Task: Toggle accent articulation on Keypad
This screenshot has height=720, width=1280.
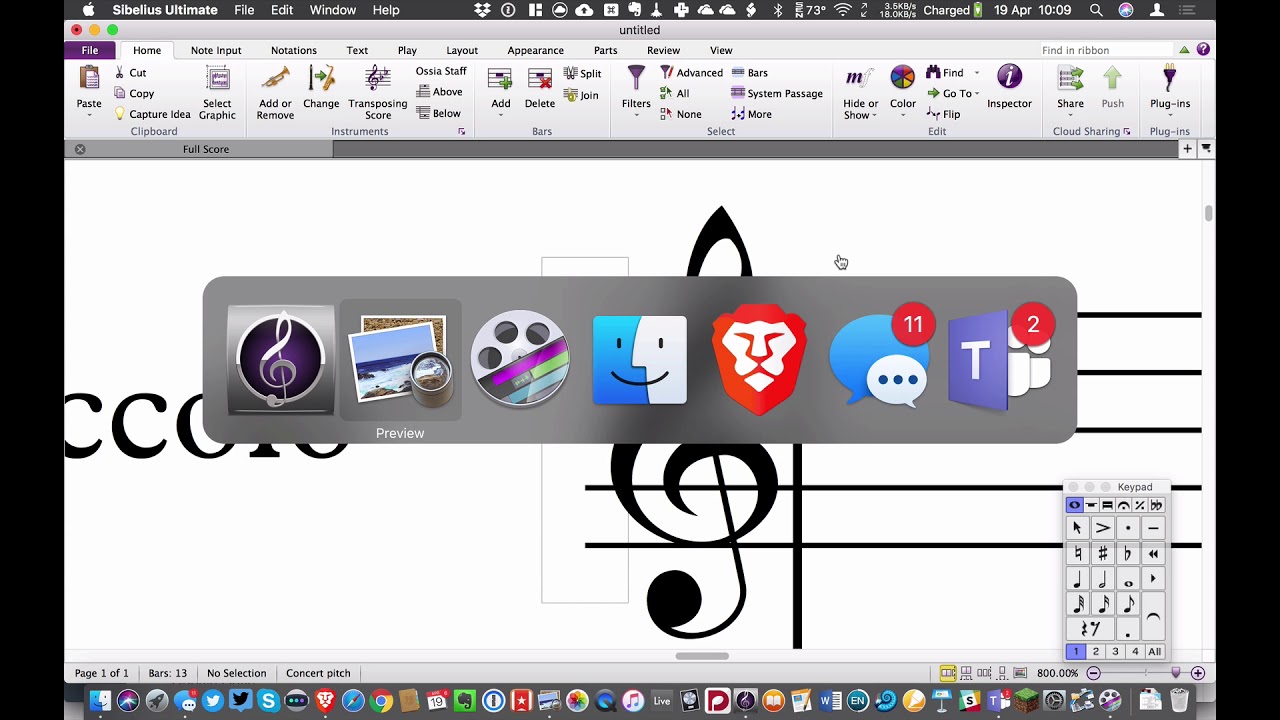Action: click(x=1102, y=528)
